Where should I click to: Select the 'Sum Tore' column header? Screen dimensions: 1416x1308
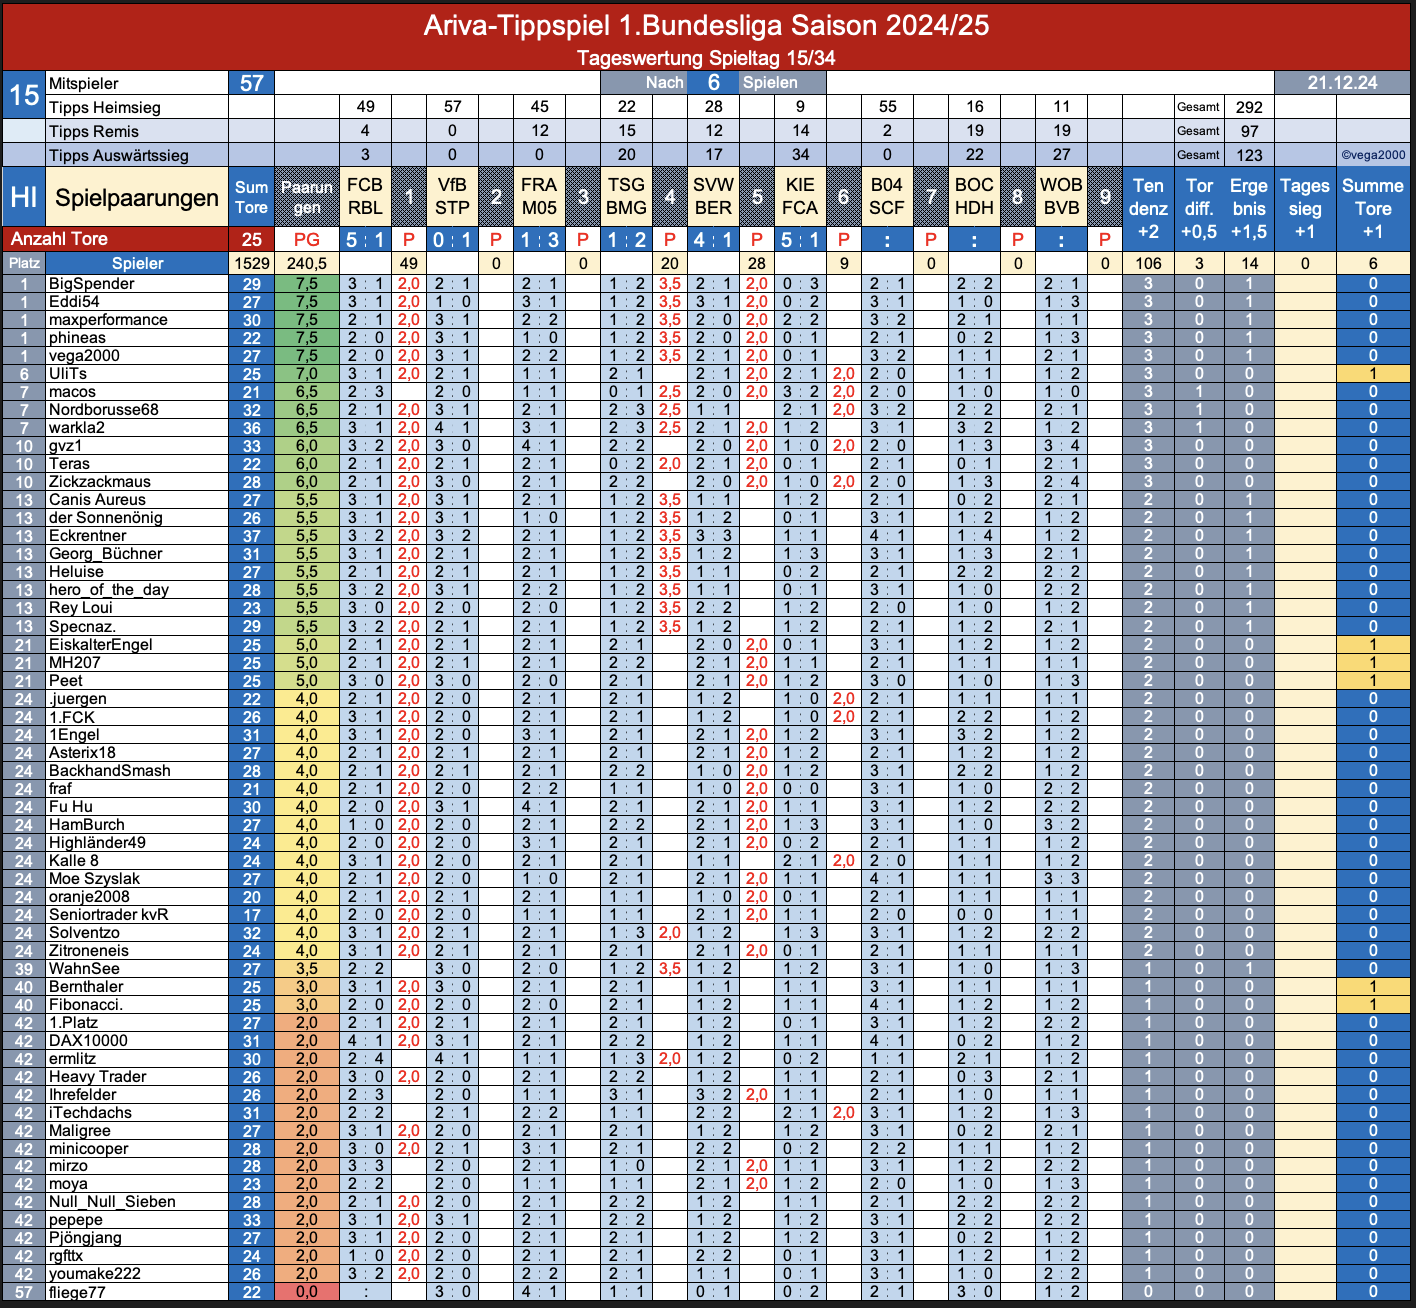click(252, 197)
